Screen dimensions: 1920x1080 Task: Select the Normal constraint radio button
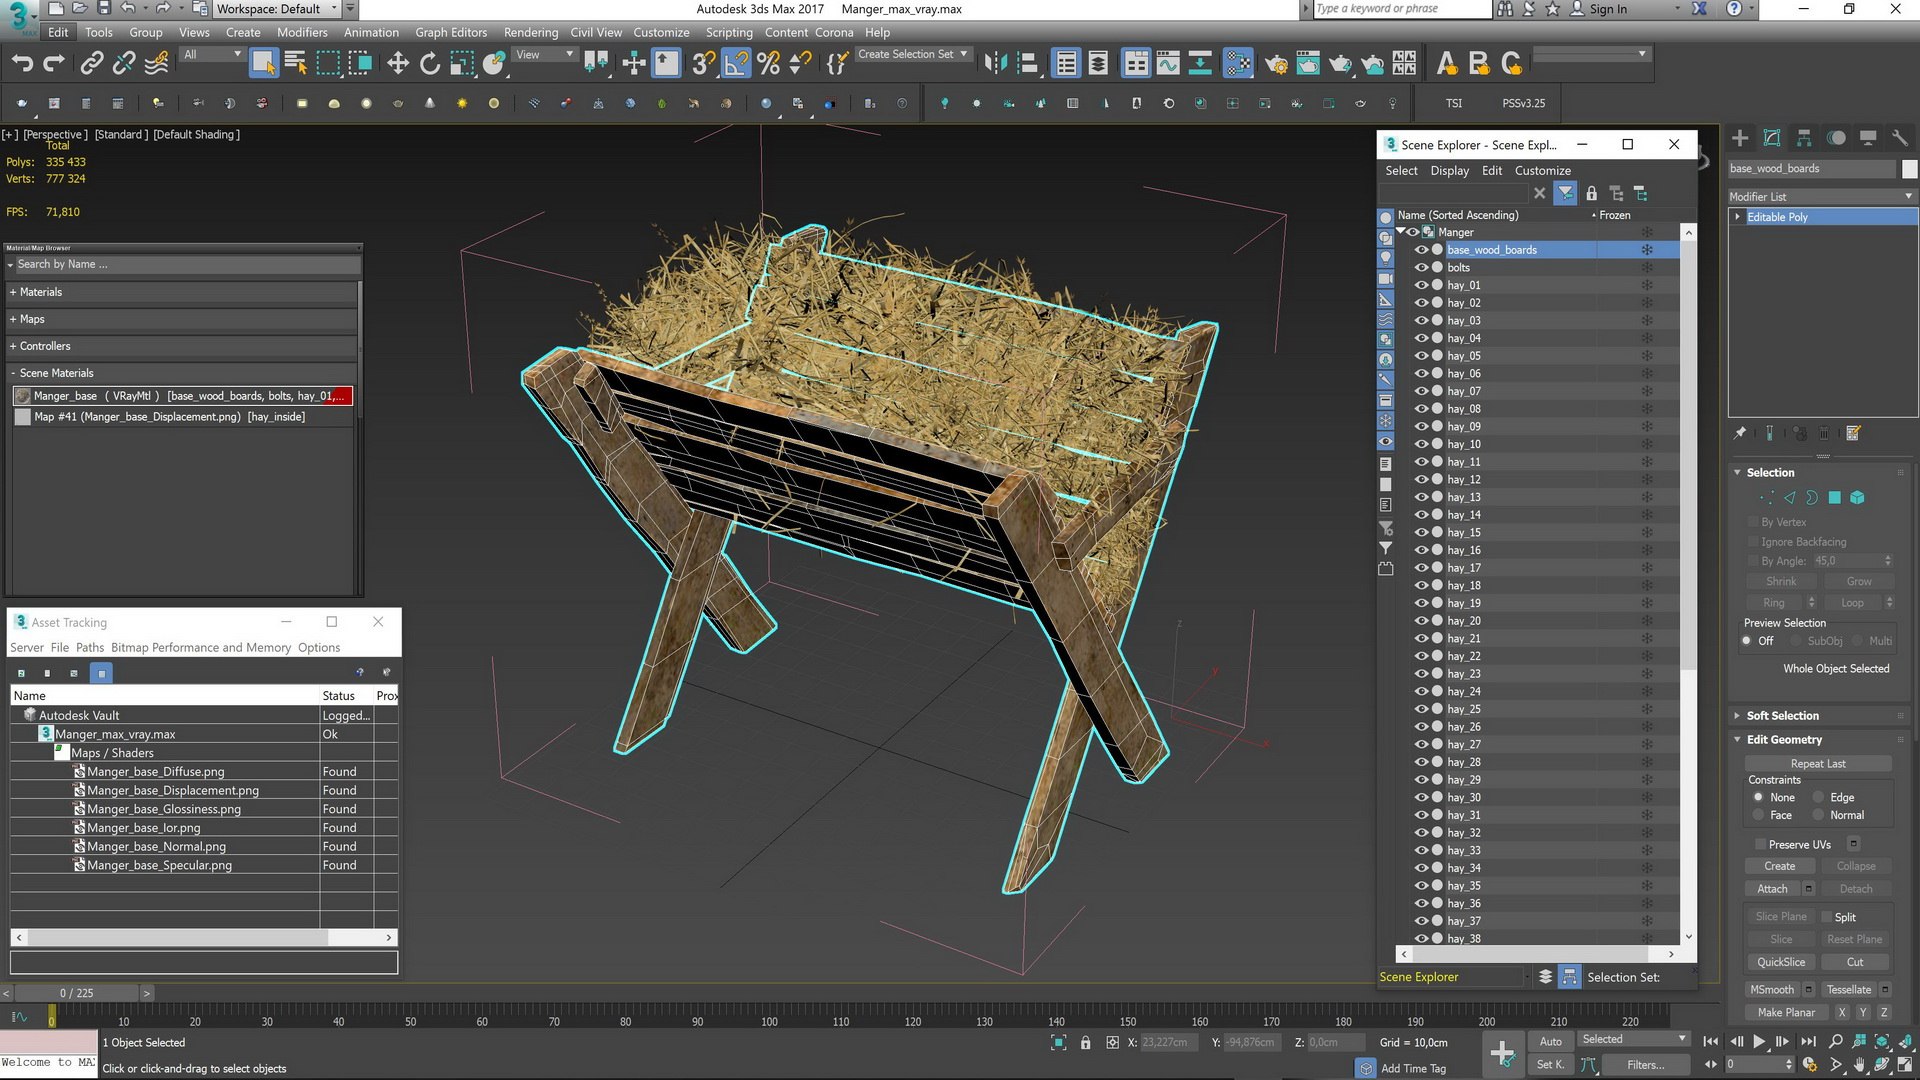point(1819,815)
